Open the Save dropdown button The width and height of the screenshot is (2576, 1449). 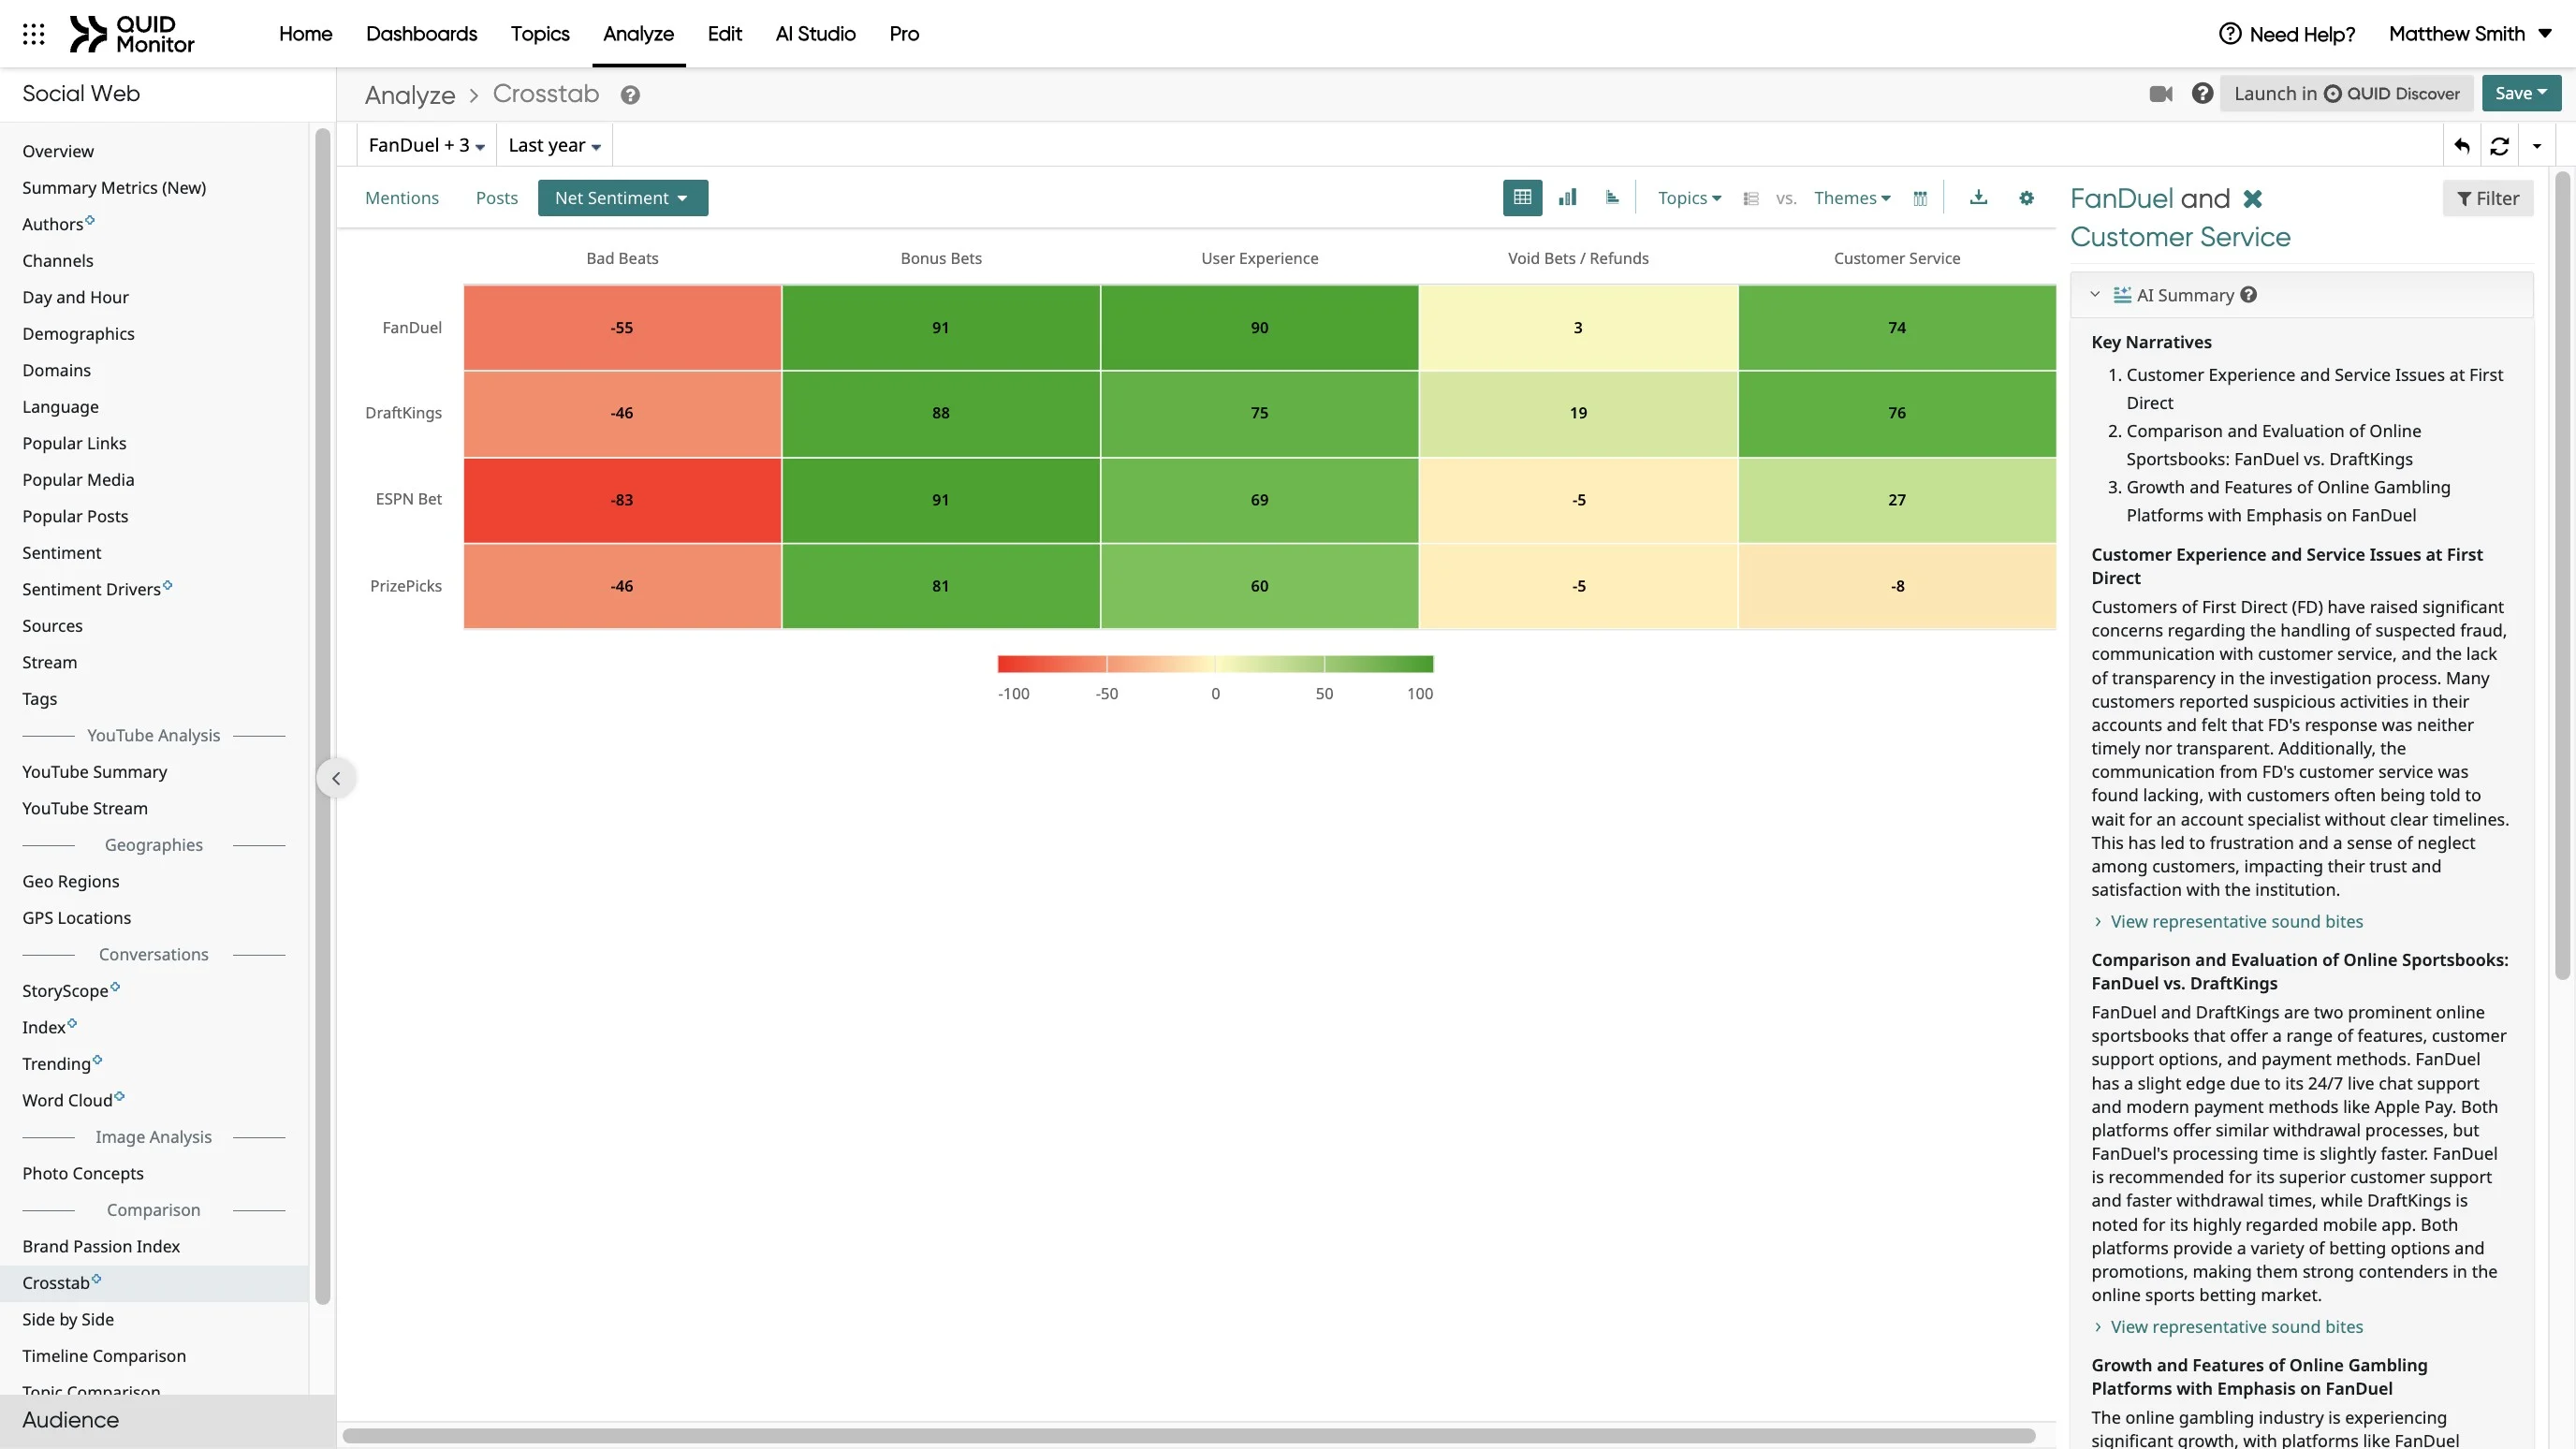2521,93
